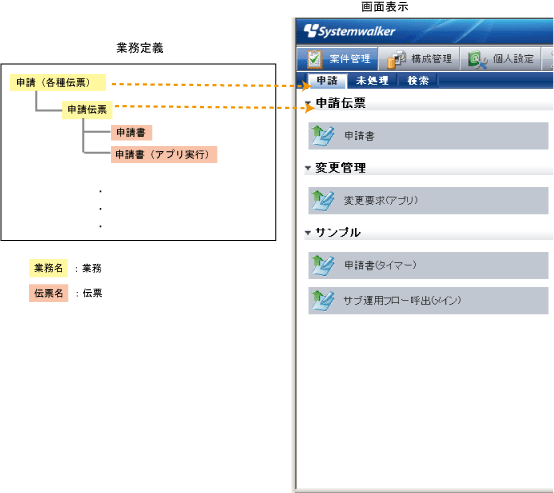The width and height of the screenshot is (554, 493).
Task: Click the icon beside 申請書 in 申請伝票
Action: [323, 136]
